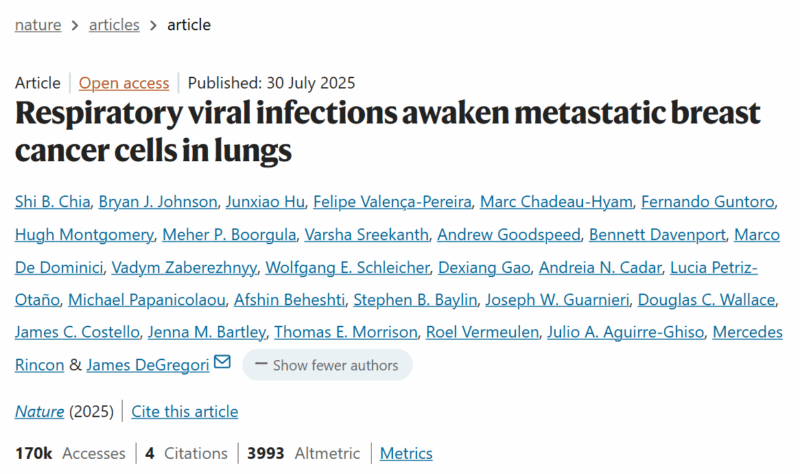This screenshot has width=800, height=474.
Task: Click author Douglas C. Wallace
Action: click(x=707, y=300)
